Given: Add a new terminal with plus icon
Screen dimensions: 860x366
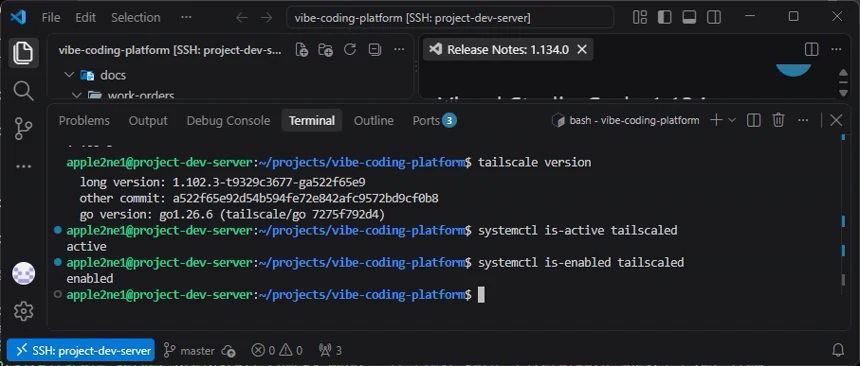Looking at the screenshot, I should tap(716, 120).
